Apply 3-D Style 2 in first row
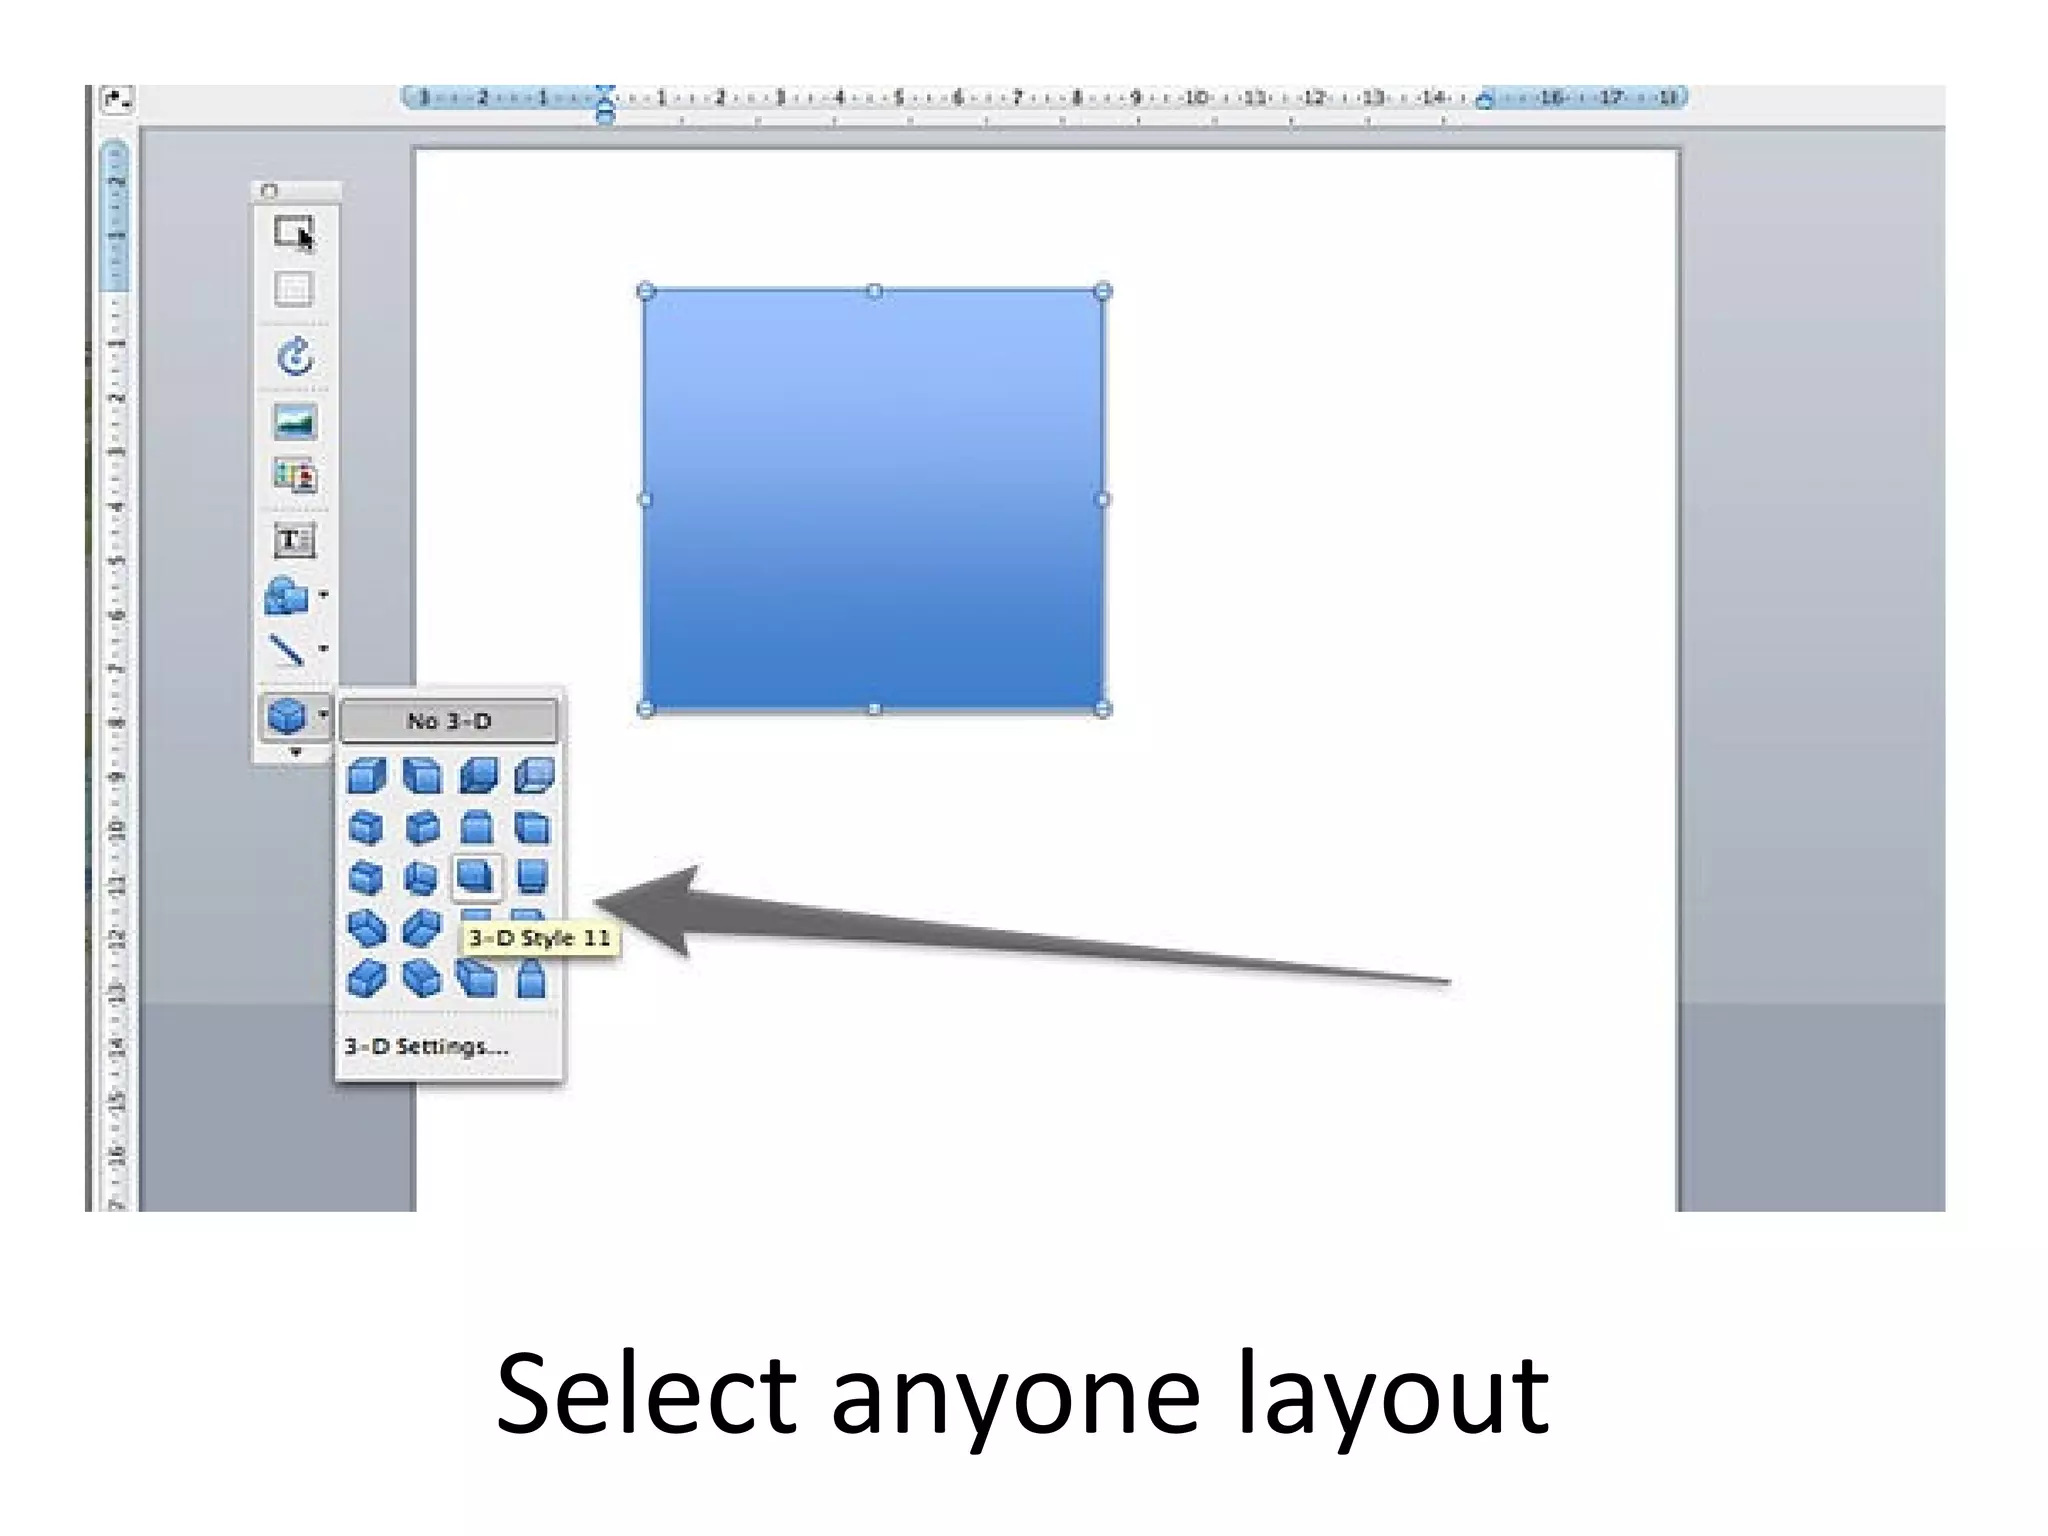This screenshot has height=1536, width=2048. [422, 776]
